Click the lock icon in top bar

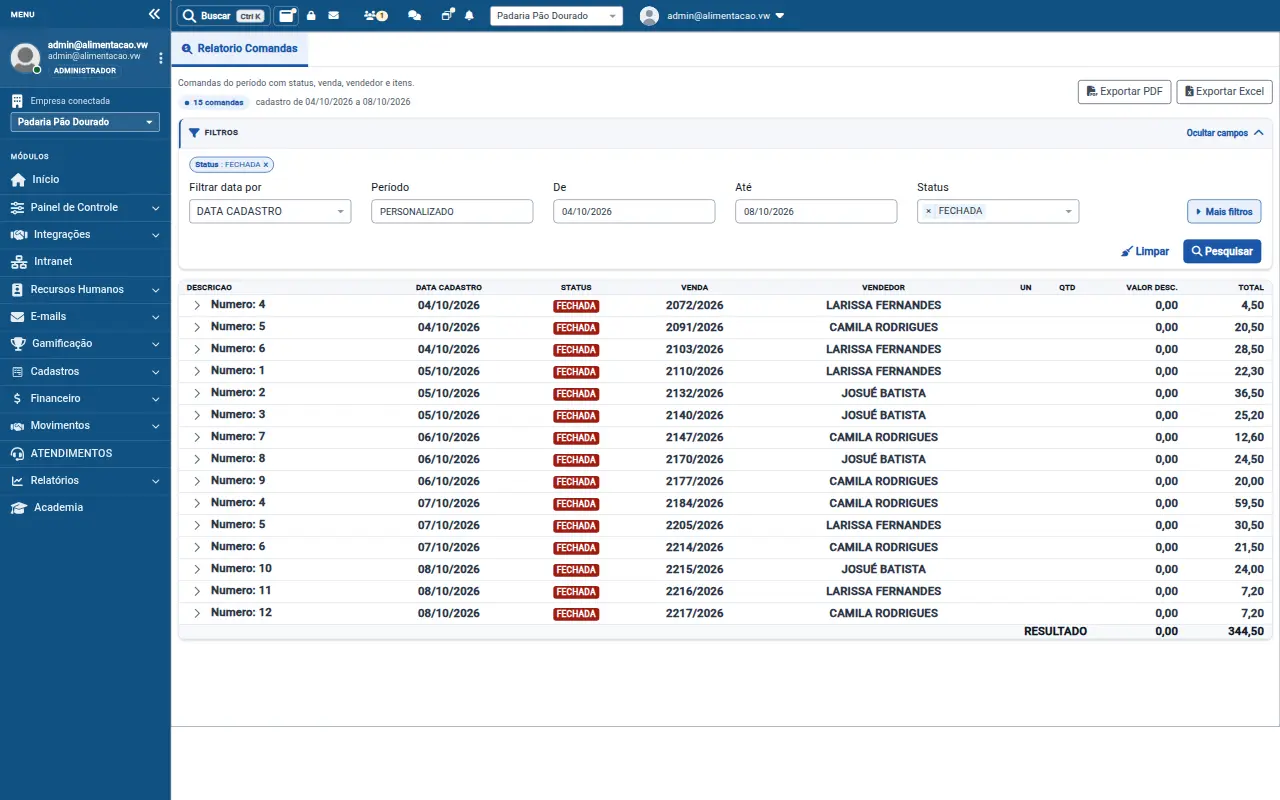tap(311, 16)
